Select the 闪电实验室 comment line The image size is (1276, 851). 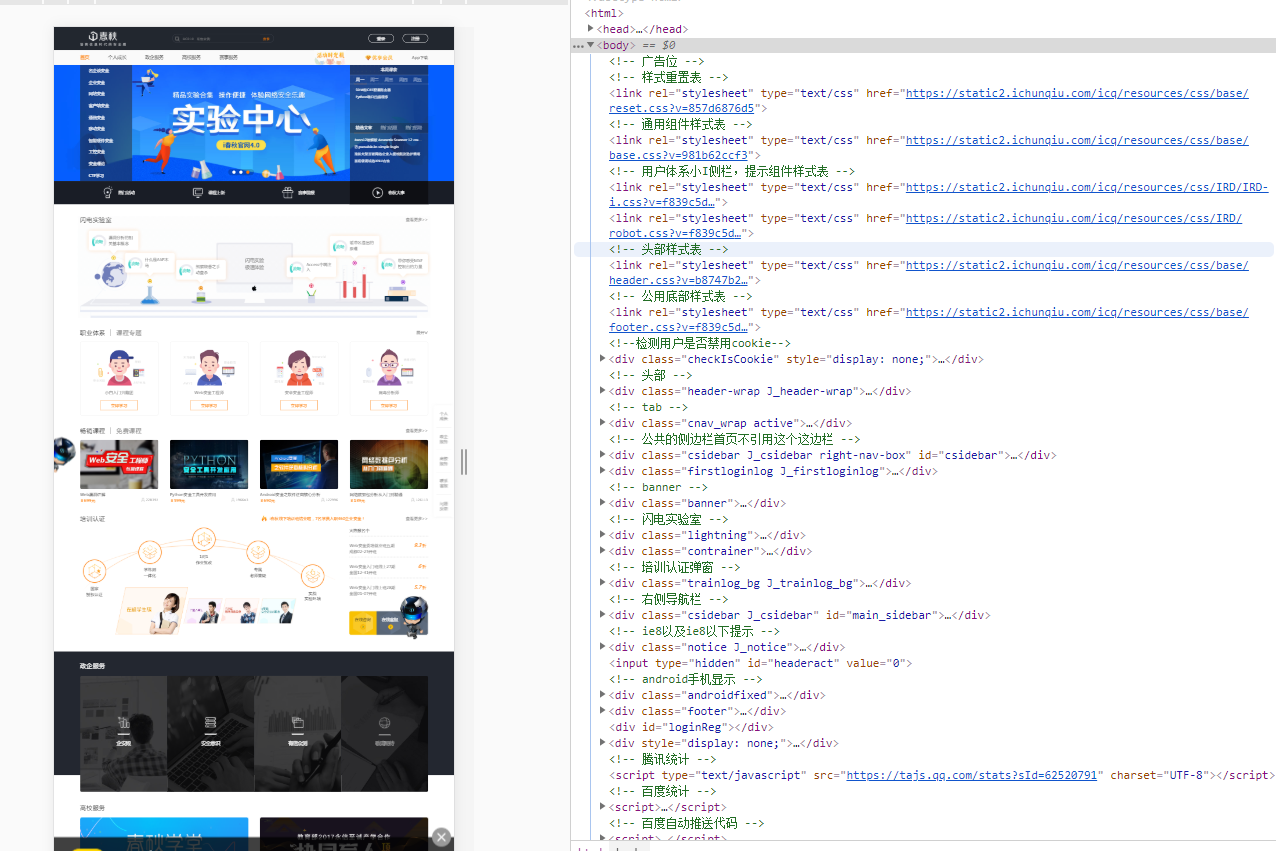[668, 519]
